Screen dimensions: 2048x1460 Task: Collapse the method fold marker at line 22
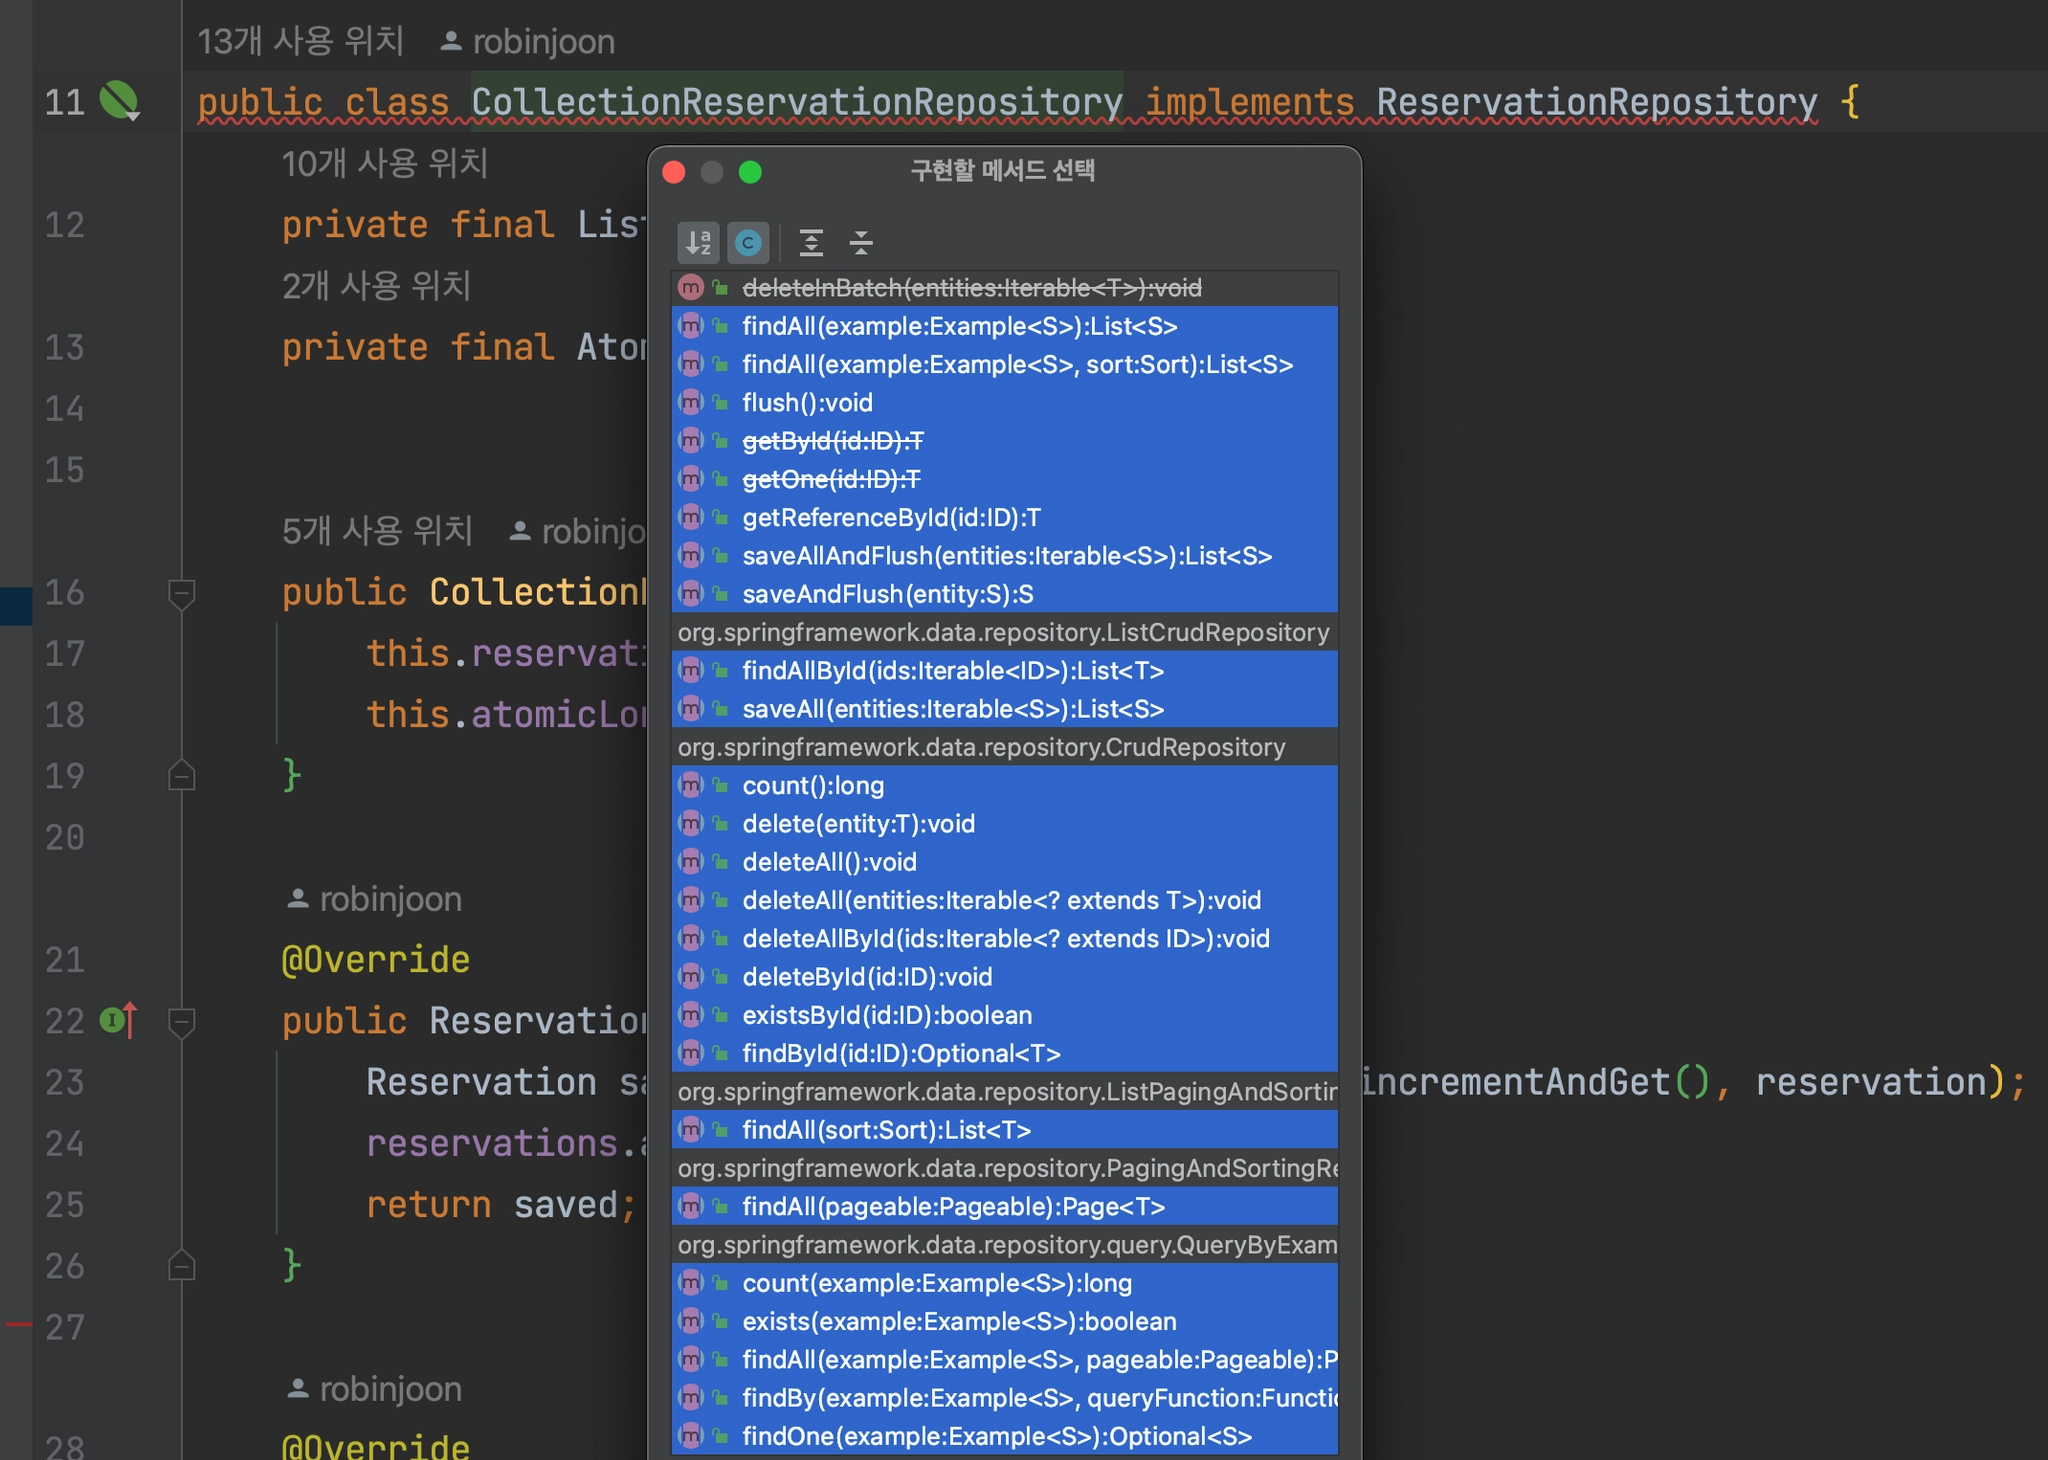pos(181,1021)
